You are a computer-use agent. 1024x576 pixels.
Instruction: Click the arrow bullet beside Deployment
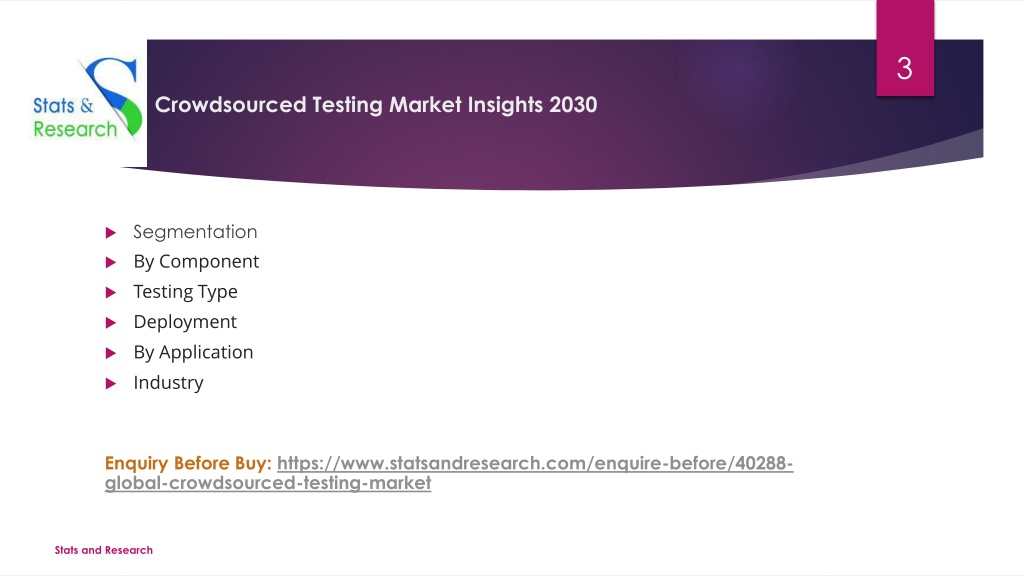point(110,323)
